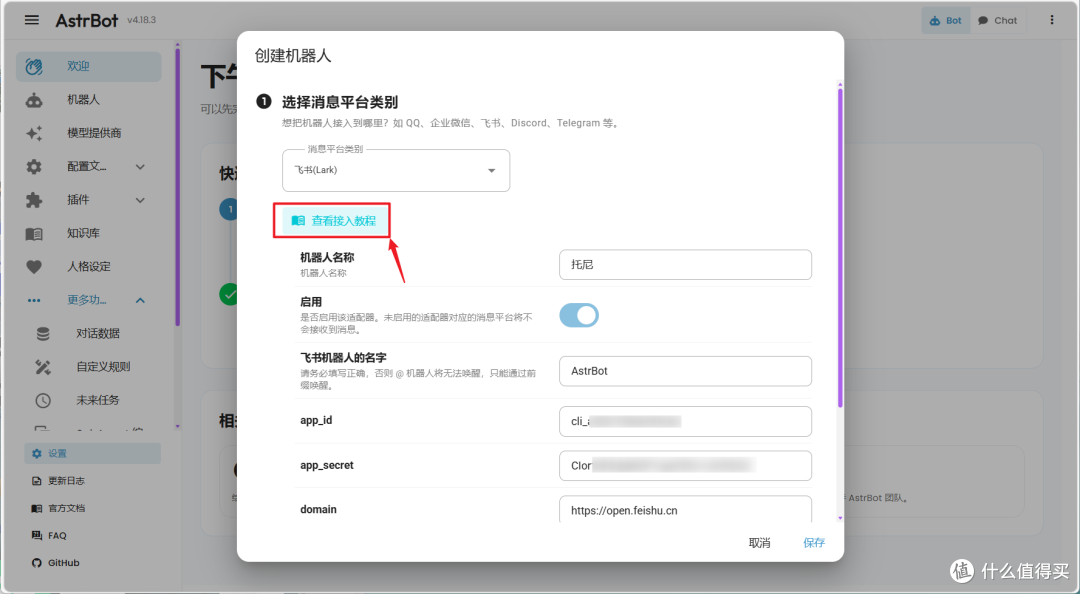Click the AstrBot logo title
The height and width of the screenshot is (594, 1080).
(x=87, y=20)
